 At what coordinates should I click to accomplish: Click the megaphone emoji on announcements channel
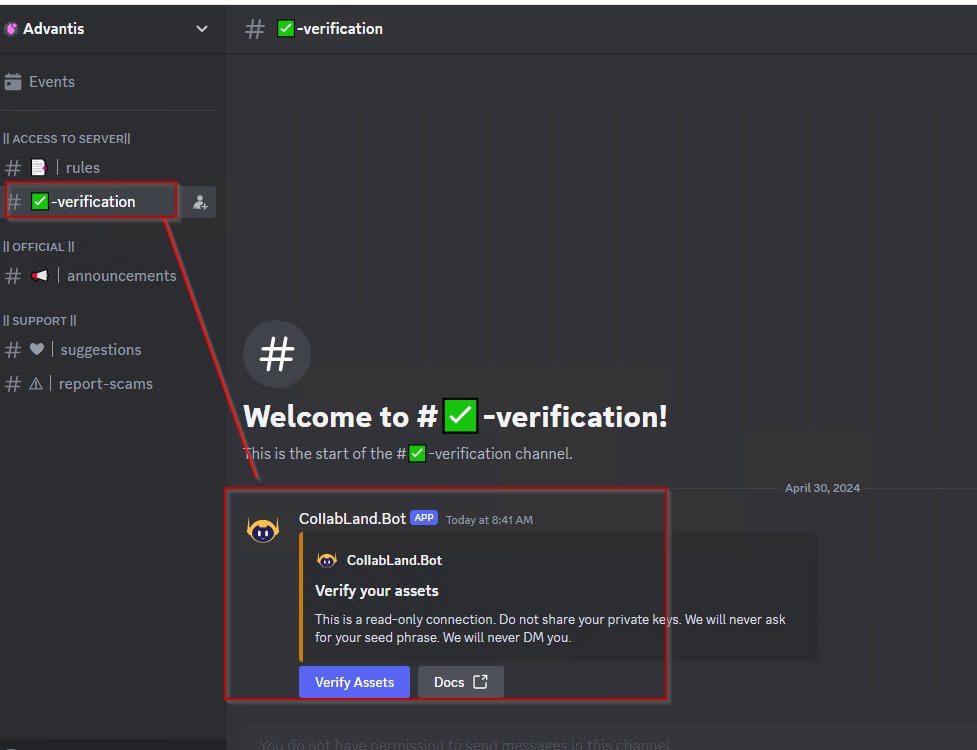click(x=39, y=275)
